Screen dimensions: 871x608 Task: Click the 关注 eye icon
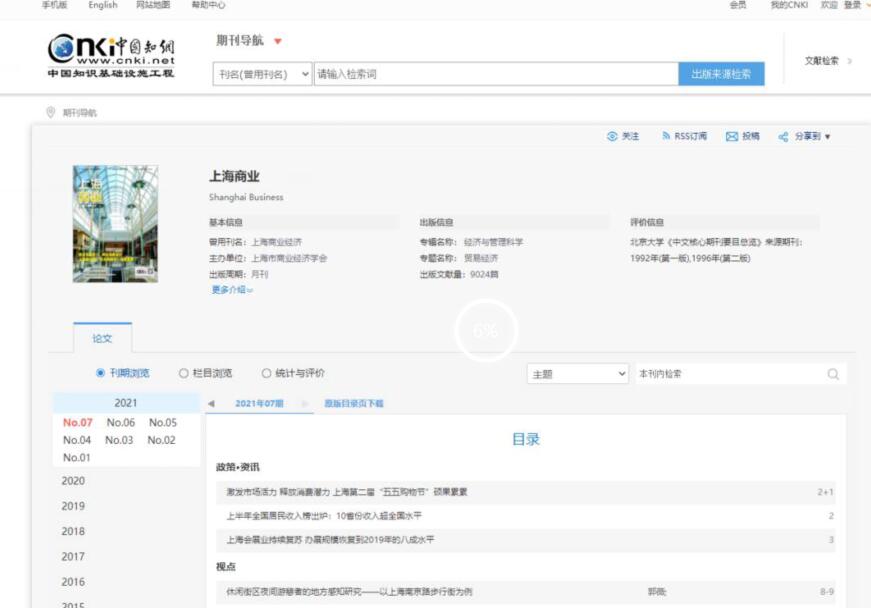tap(612, 136)
